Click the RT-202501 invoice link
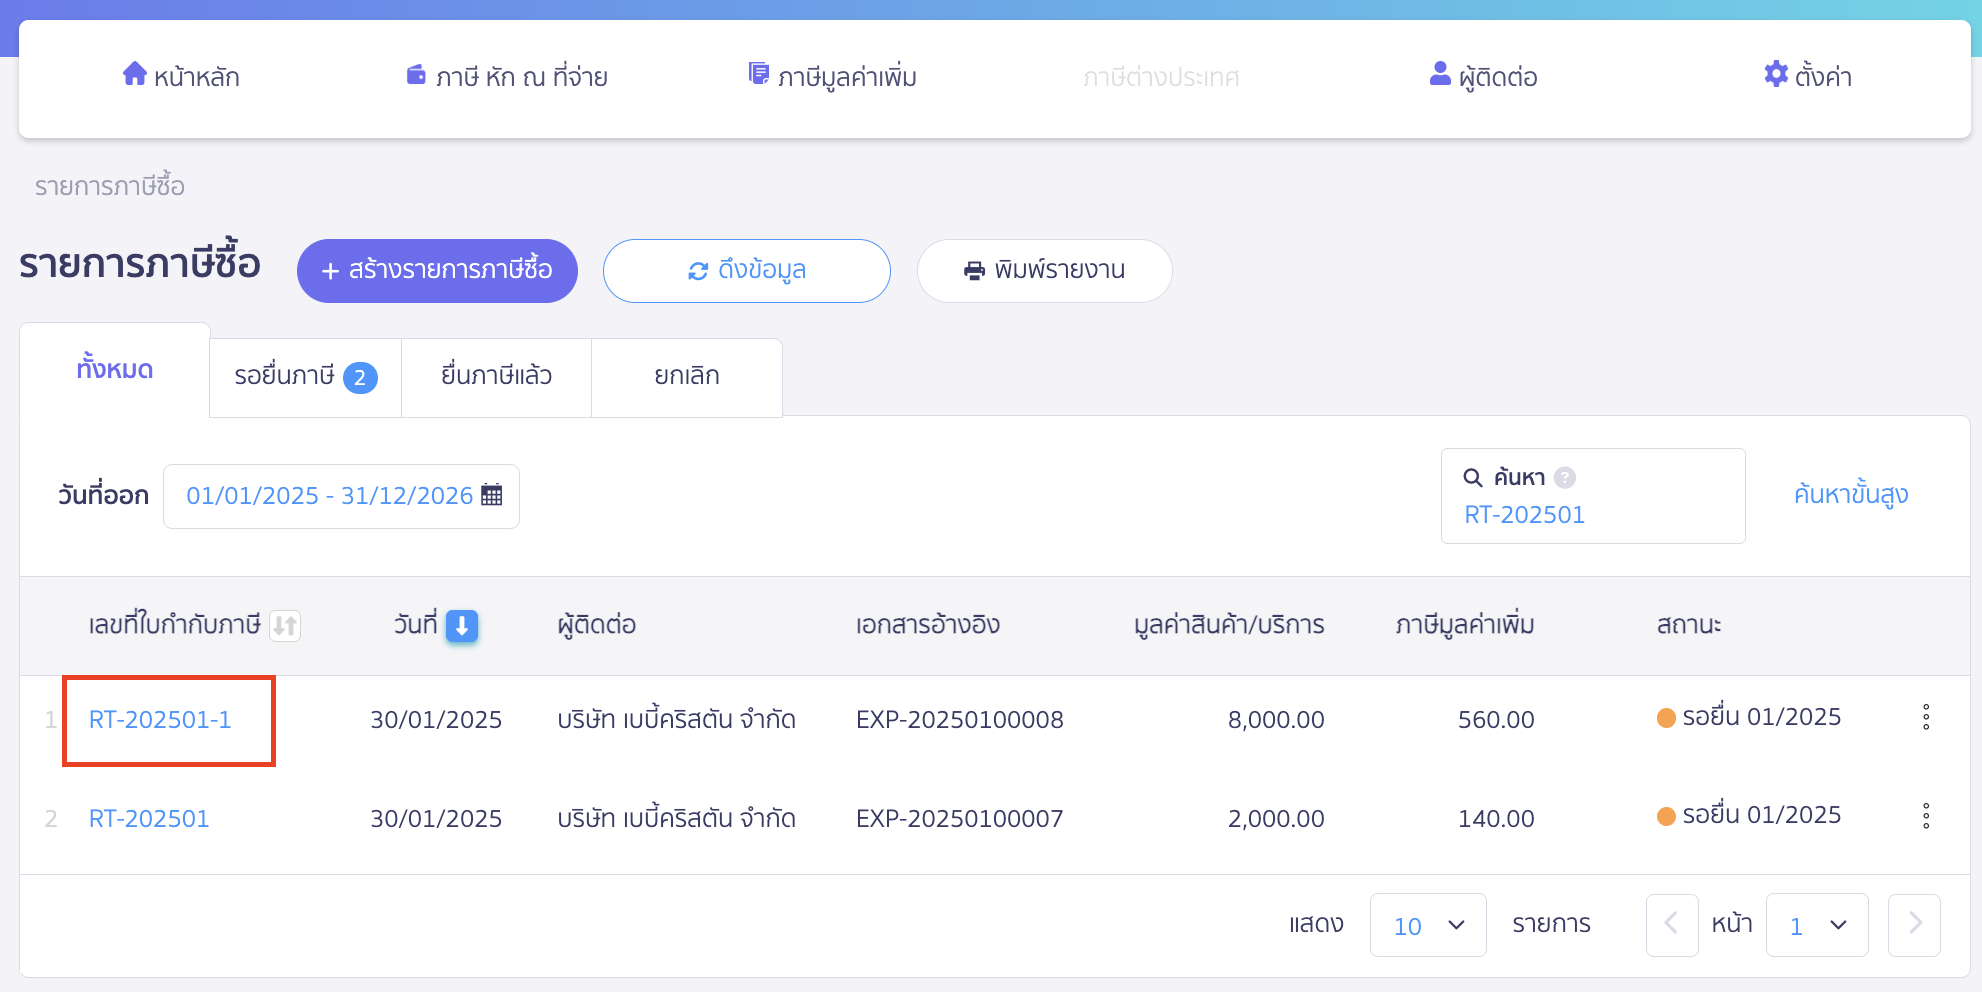1982x992 pixels. [x=148, y=818]
